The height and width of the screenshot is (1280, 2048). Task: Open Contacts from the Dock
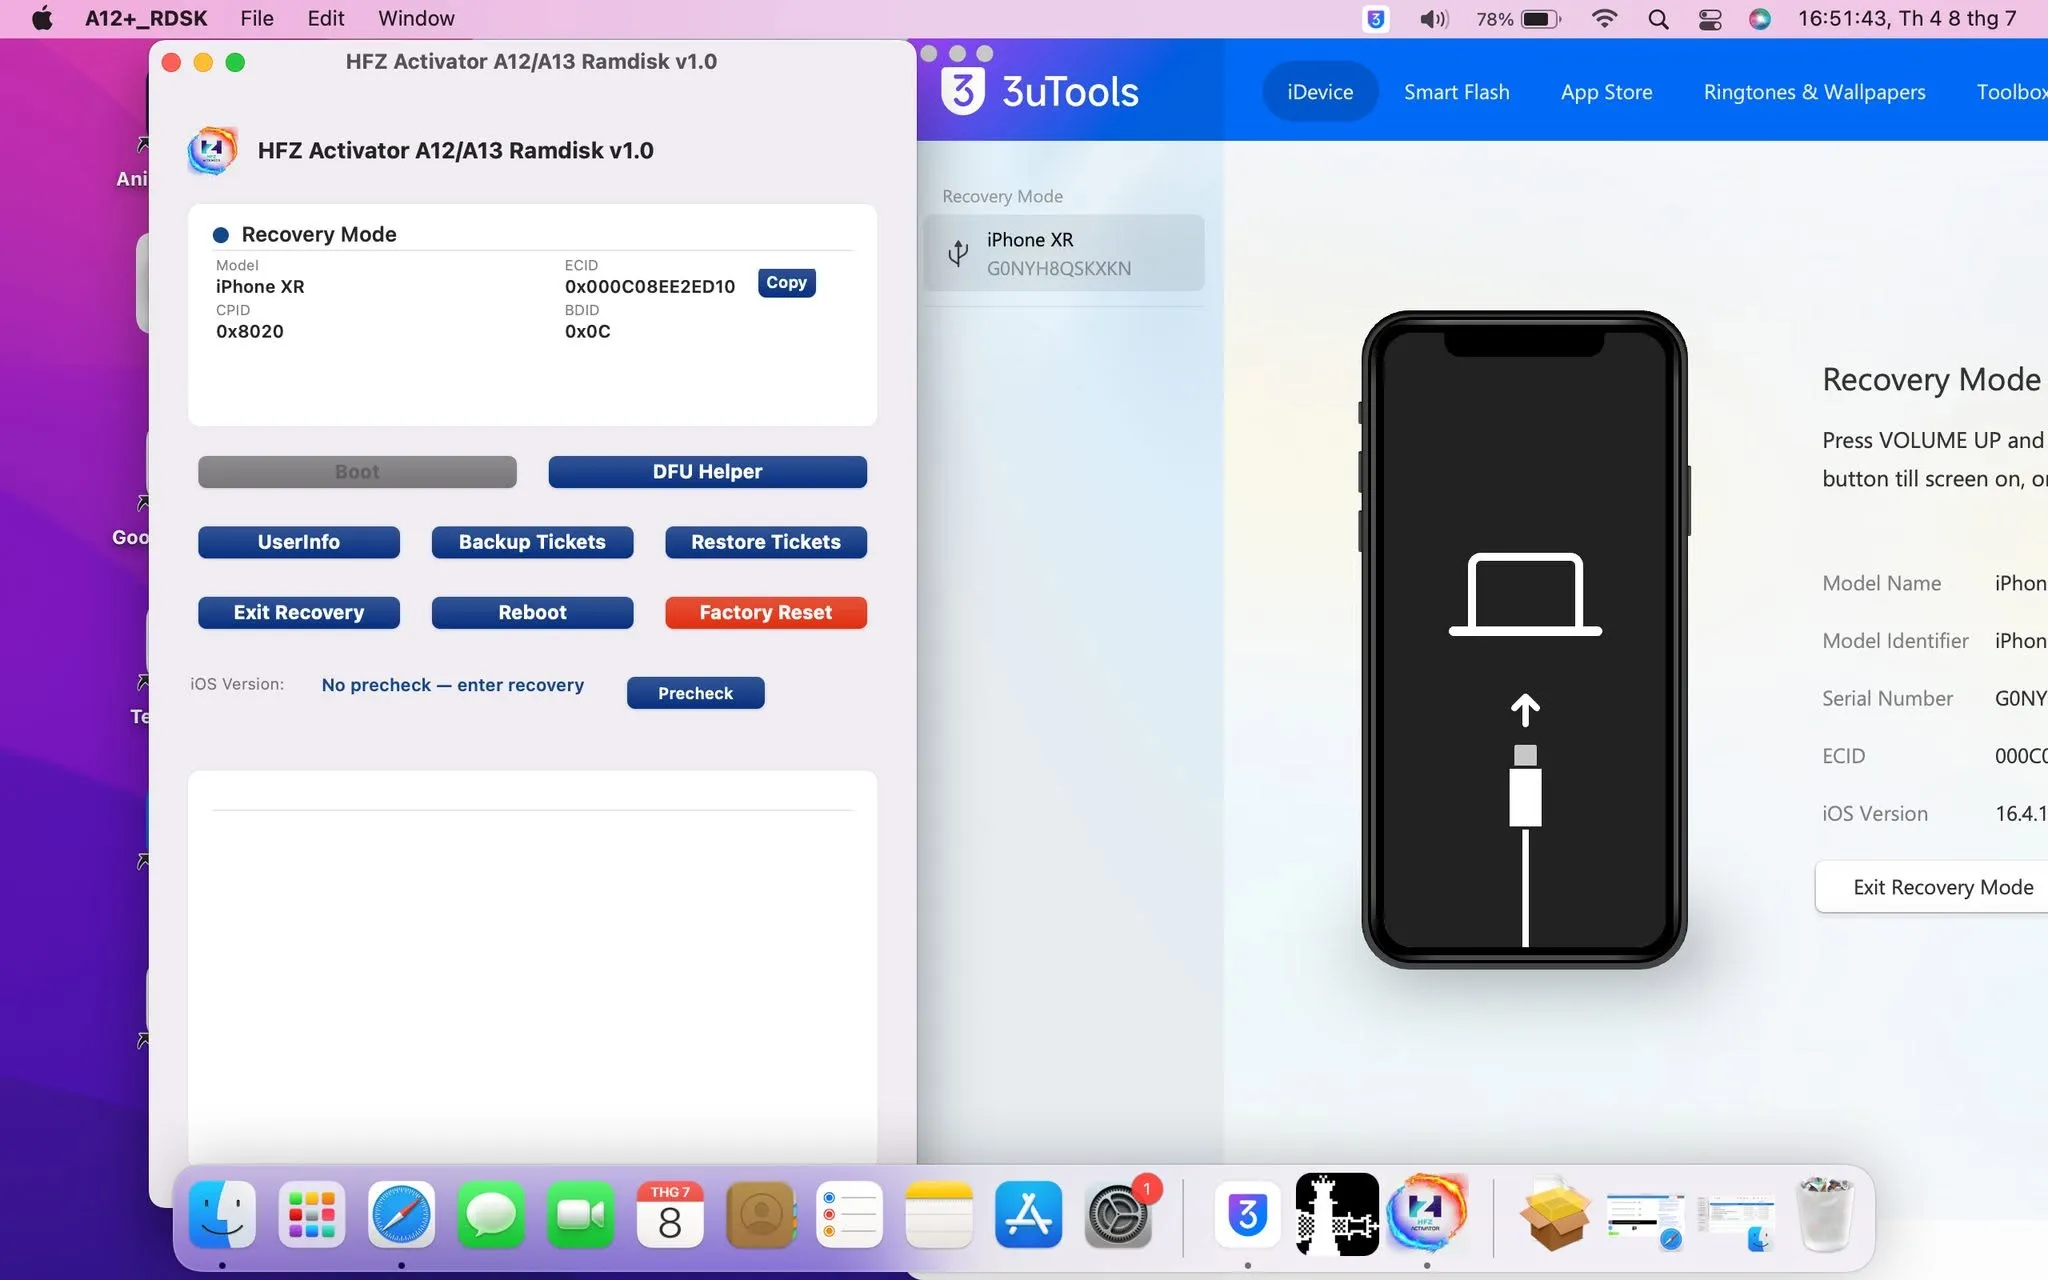tap(760, 1214)
